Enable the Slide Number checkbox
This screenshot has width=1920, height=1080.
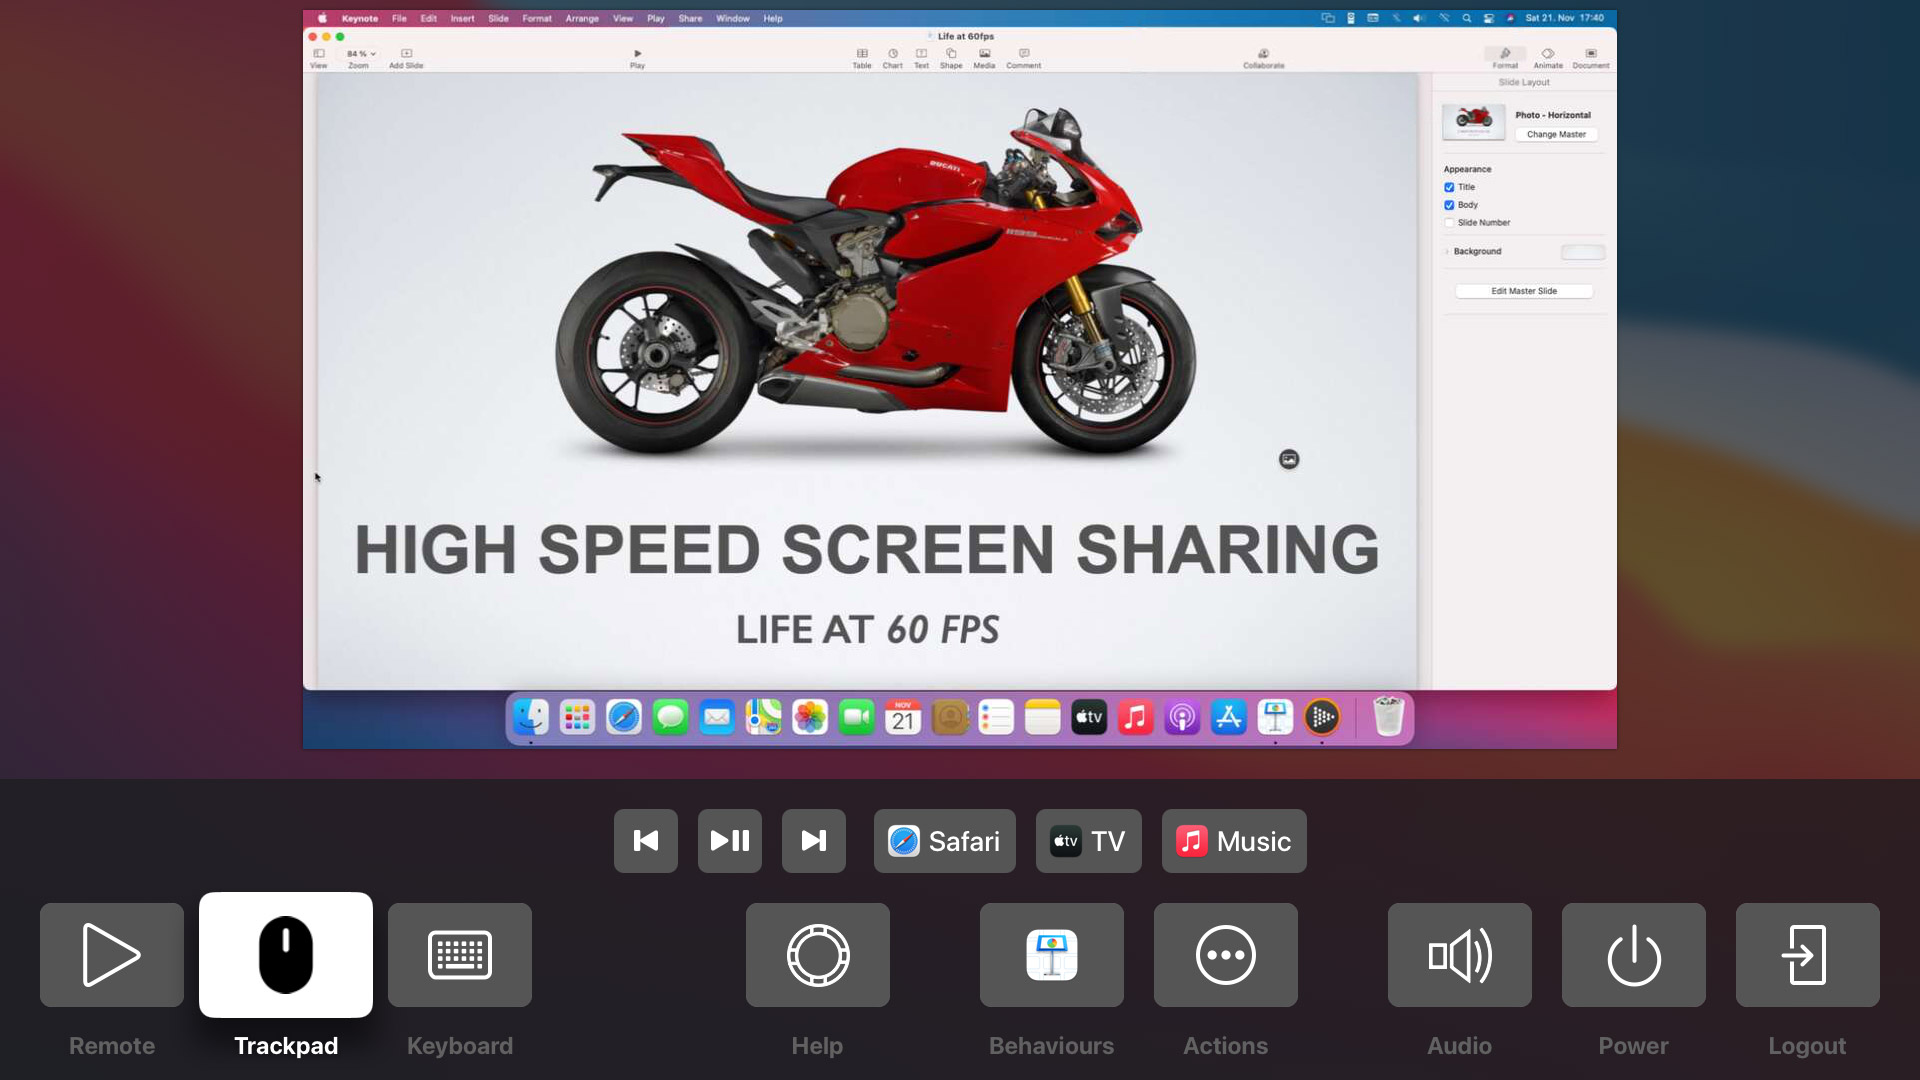(x=1449, y=223)
